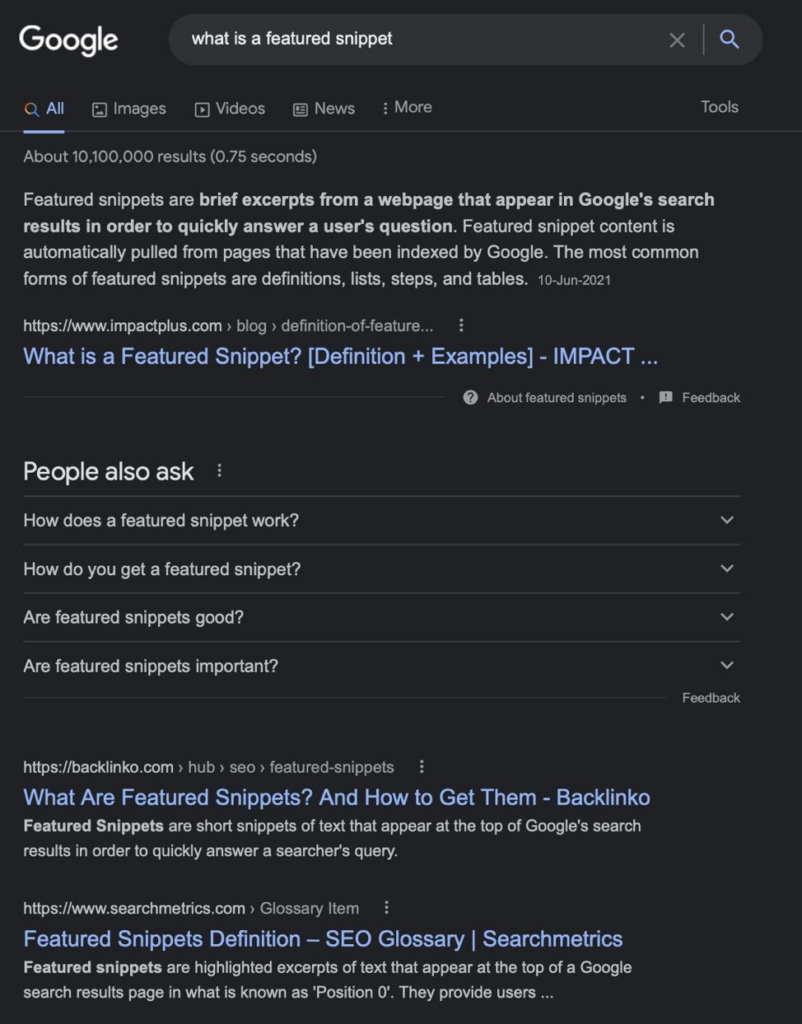Click the magnifying glass search icon
This screenshot has height=1024, width=802.
729,40
